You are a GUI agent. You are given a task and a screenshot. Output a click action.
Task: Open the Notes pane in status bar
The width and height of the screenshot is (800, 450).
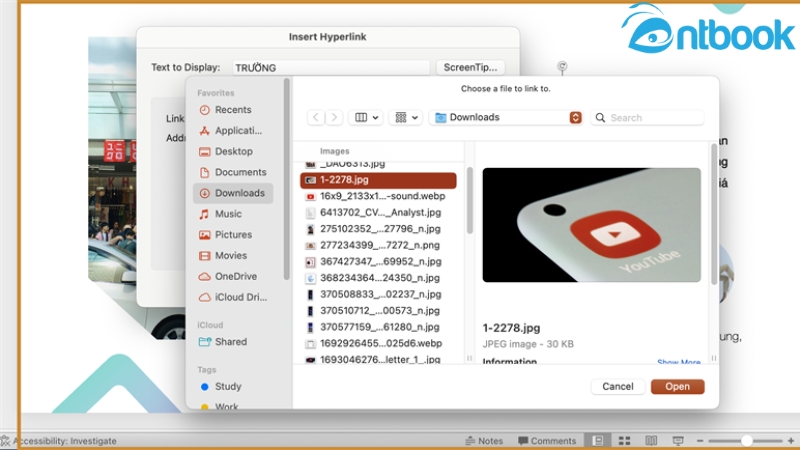click(x=484, y=441)
